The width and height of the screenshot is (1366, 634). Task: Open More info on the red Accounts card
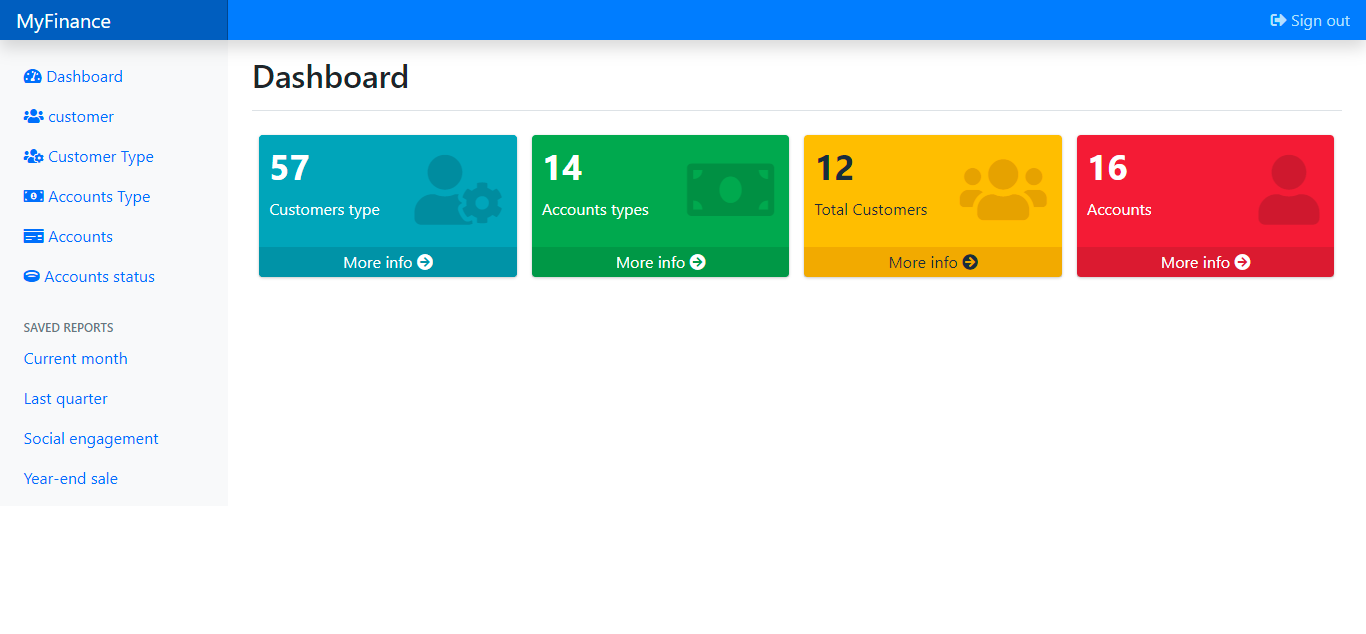pyautogui.click(x=1204, y=262)
